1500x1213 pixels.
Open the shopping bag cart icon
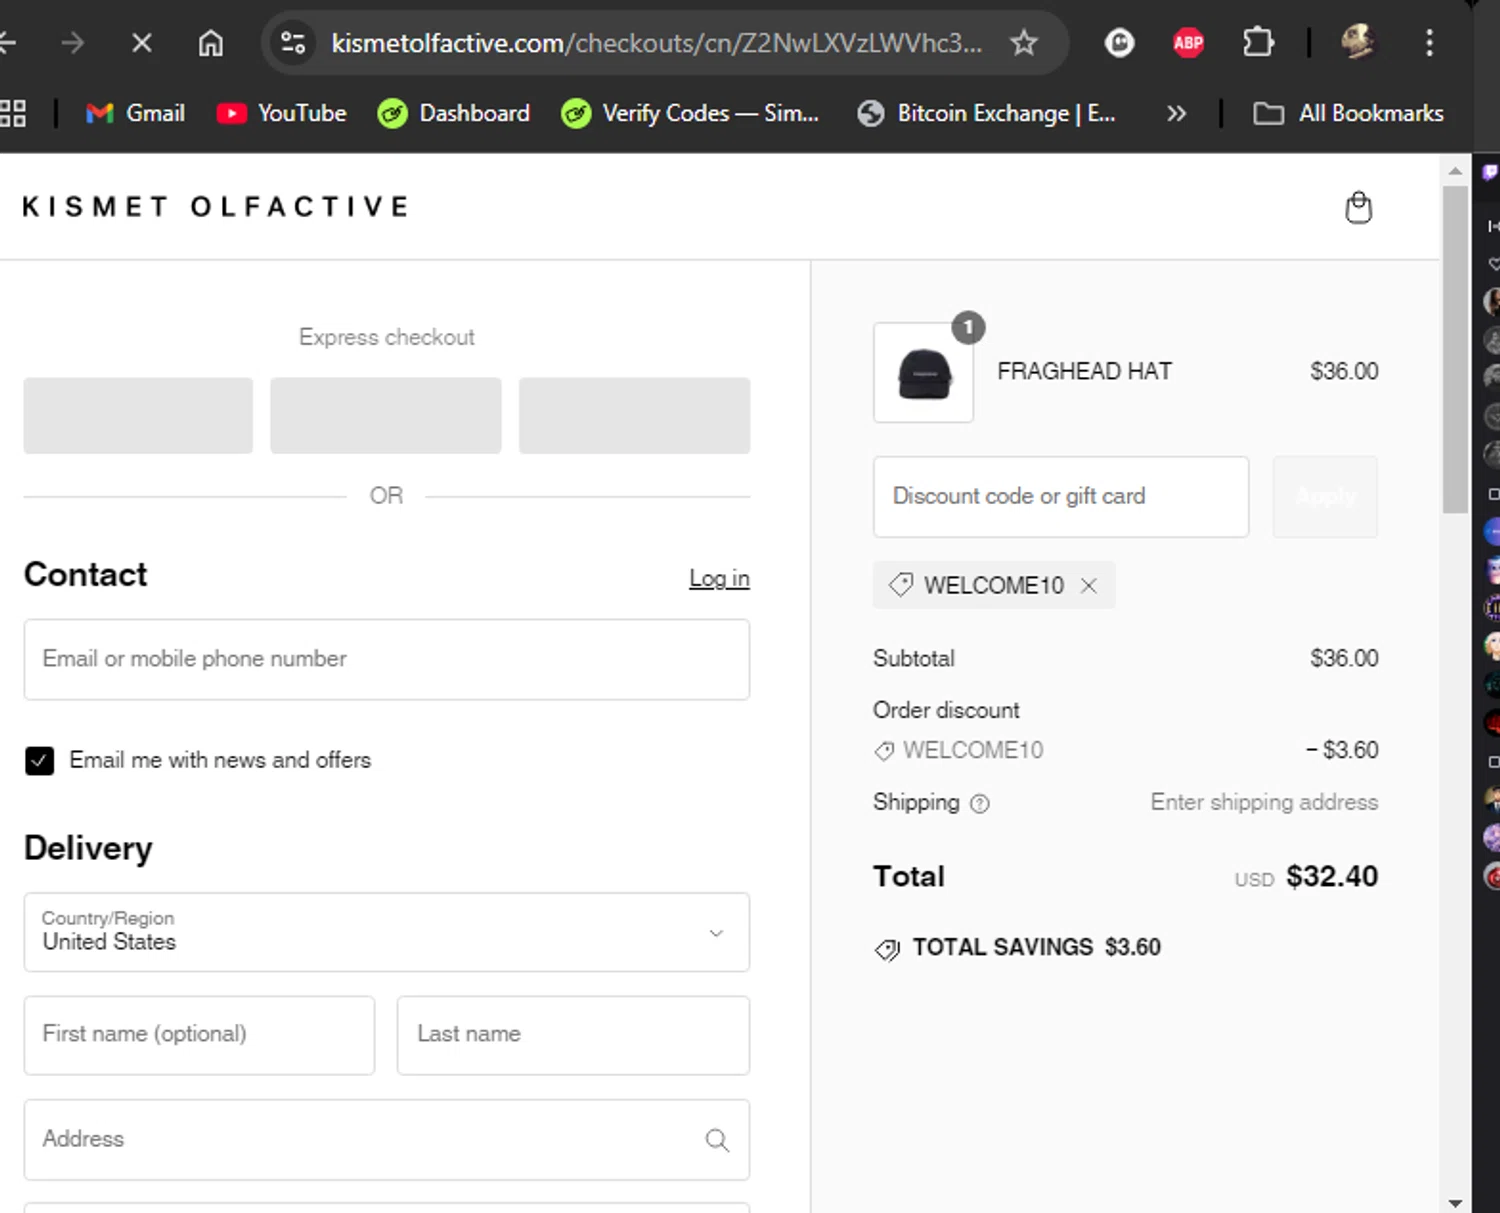[1358, 207]
